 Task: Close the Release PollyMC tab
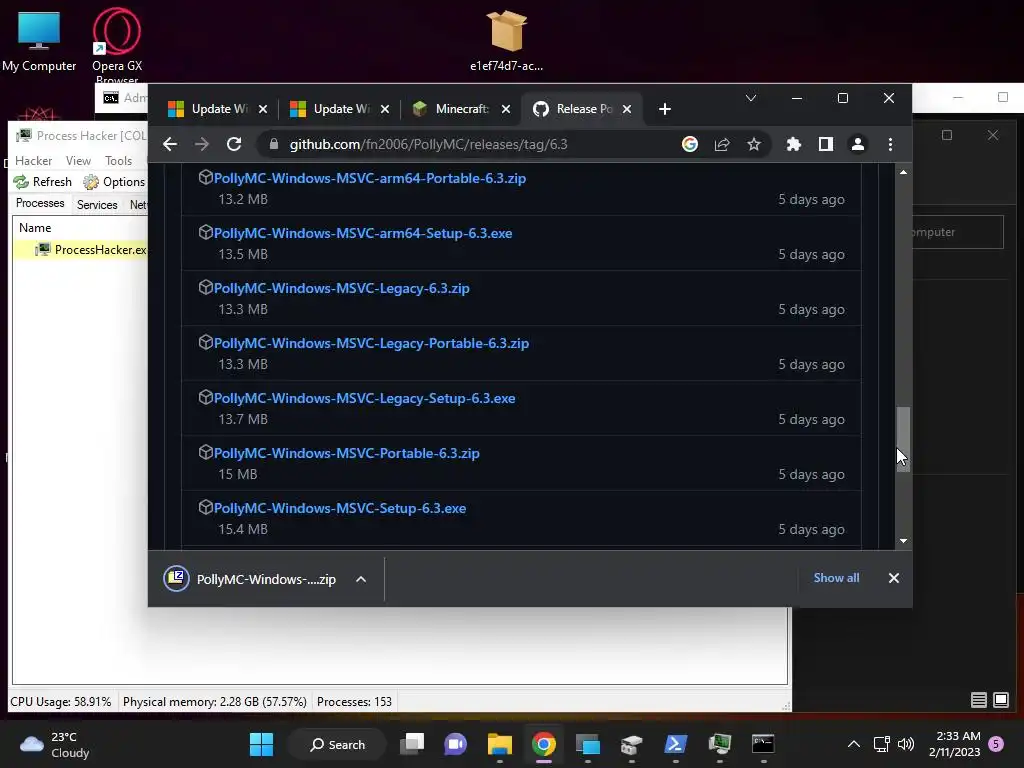pos(627,109)
